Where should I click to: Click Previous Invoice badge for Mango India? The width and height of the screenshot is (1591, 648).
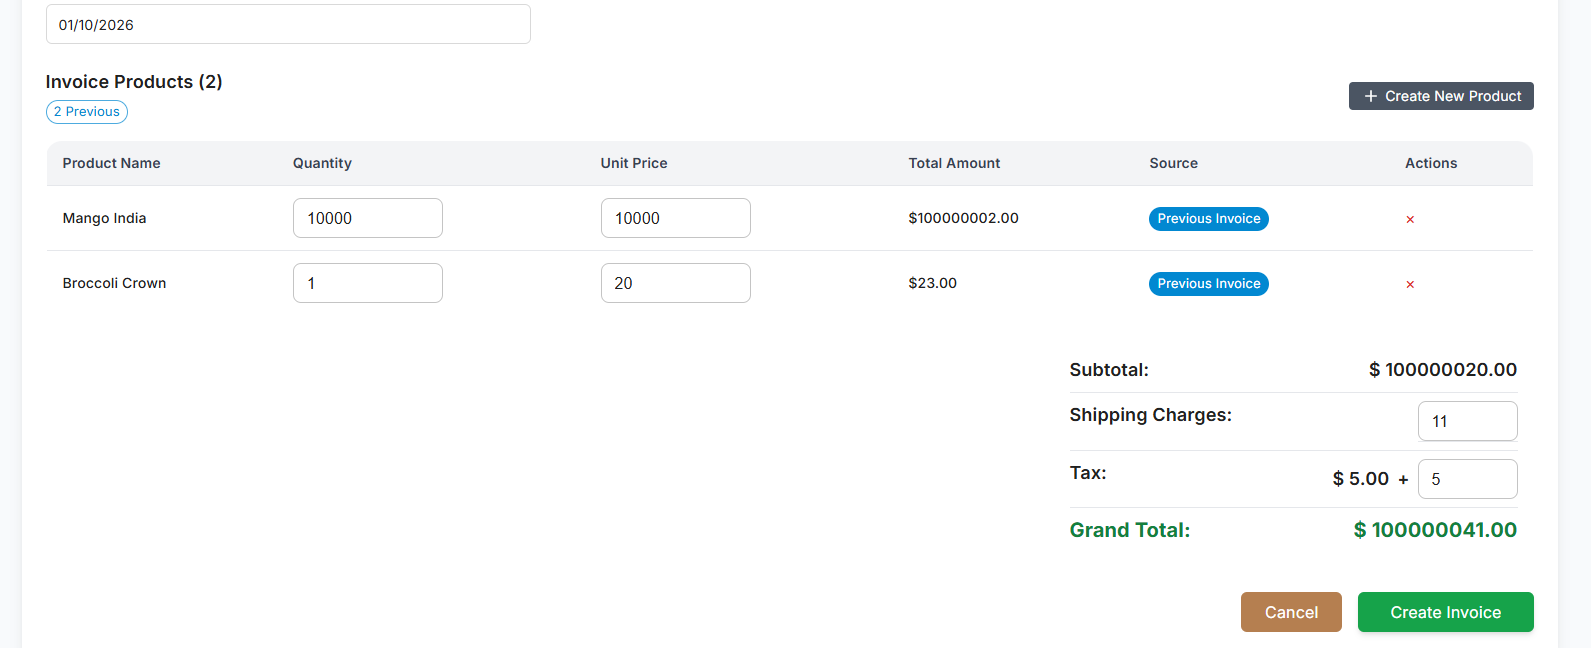point(1208,219)
